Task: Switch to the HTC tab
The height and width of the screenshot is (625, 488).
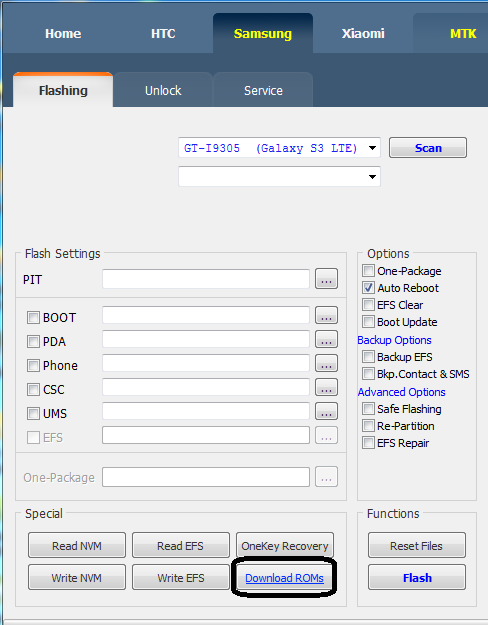Action: point(163,33)
